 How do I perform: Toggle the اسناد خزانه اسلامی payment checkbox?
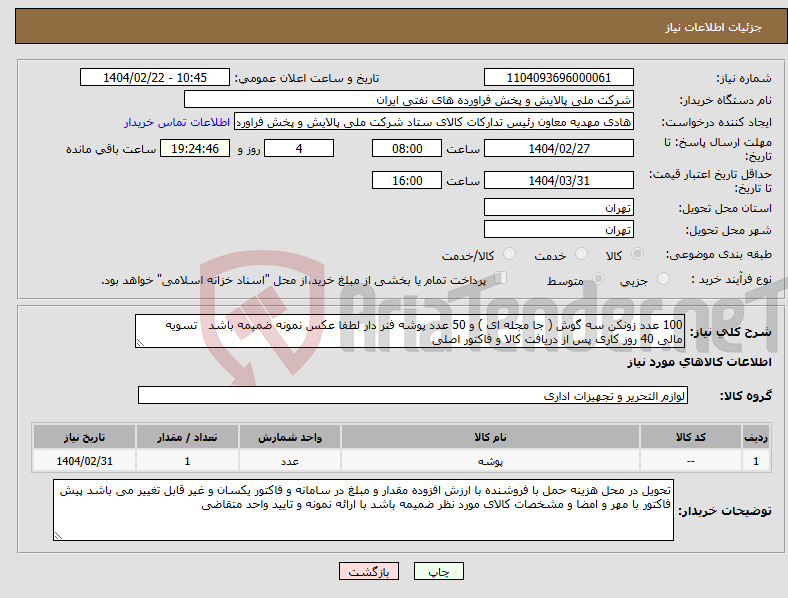(501, 277)
